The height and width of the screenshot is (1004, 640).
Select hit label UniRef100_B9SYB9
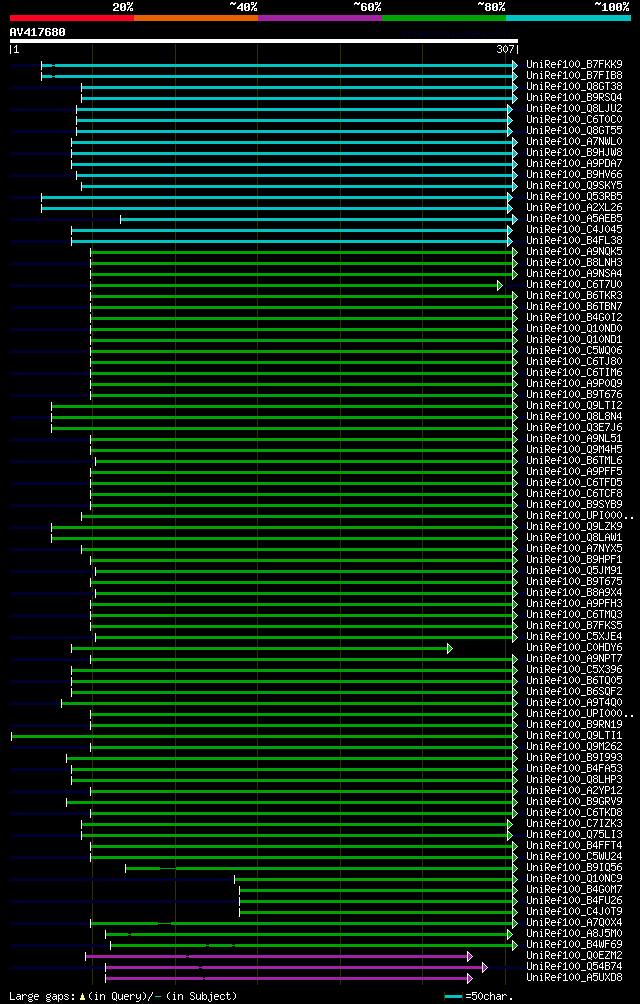[x=574, y=505]
